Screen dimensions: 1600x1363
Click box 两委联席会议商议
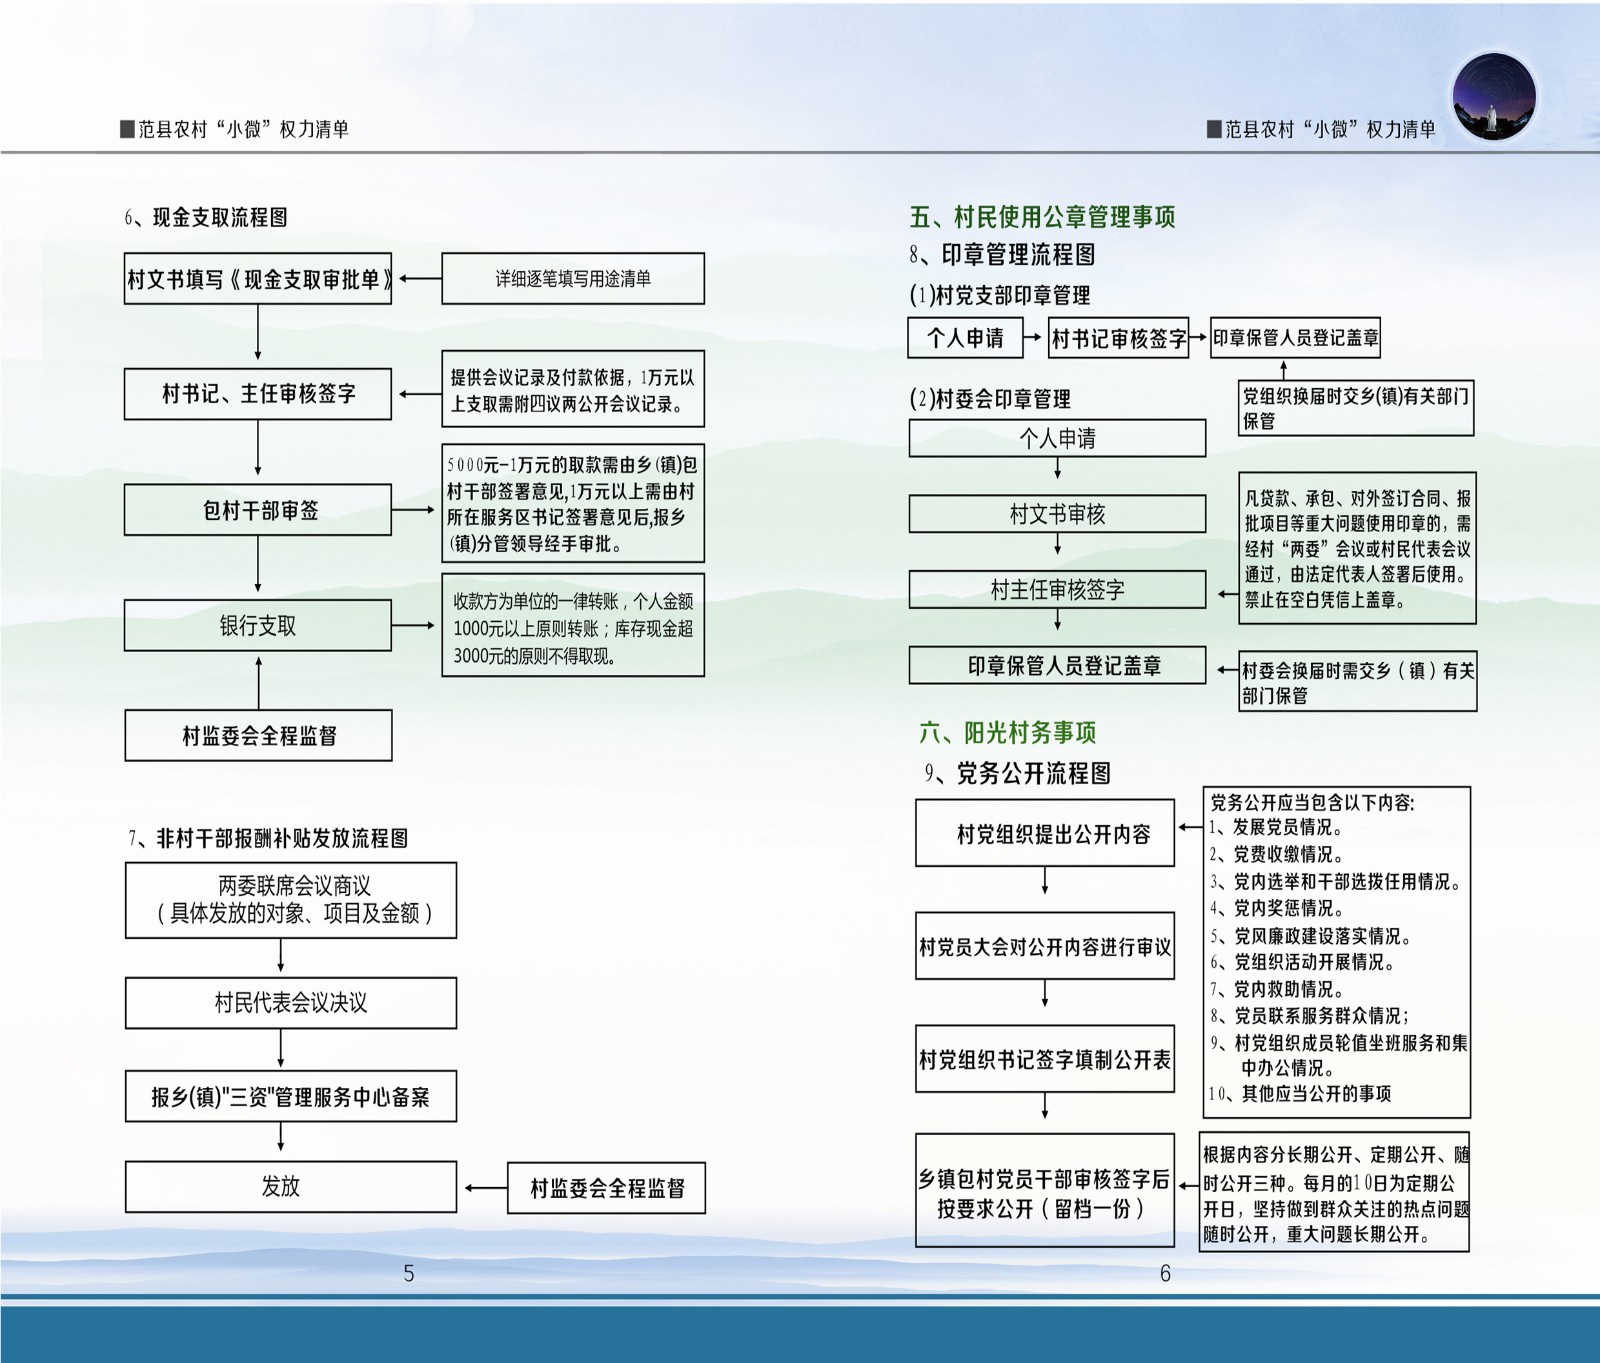pyautogui.click(x=291, y=900)
